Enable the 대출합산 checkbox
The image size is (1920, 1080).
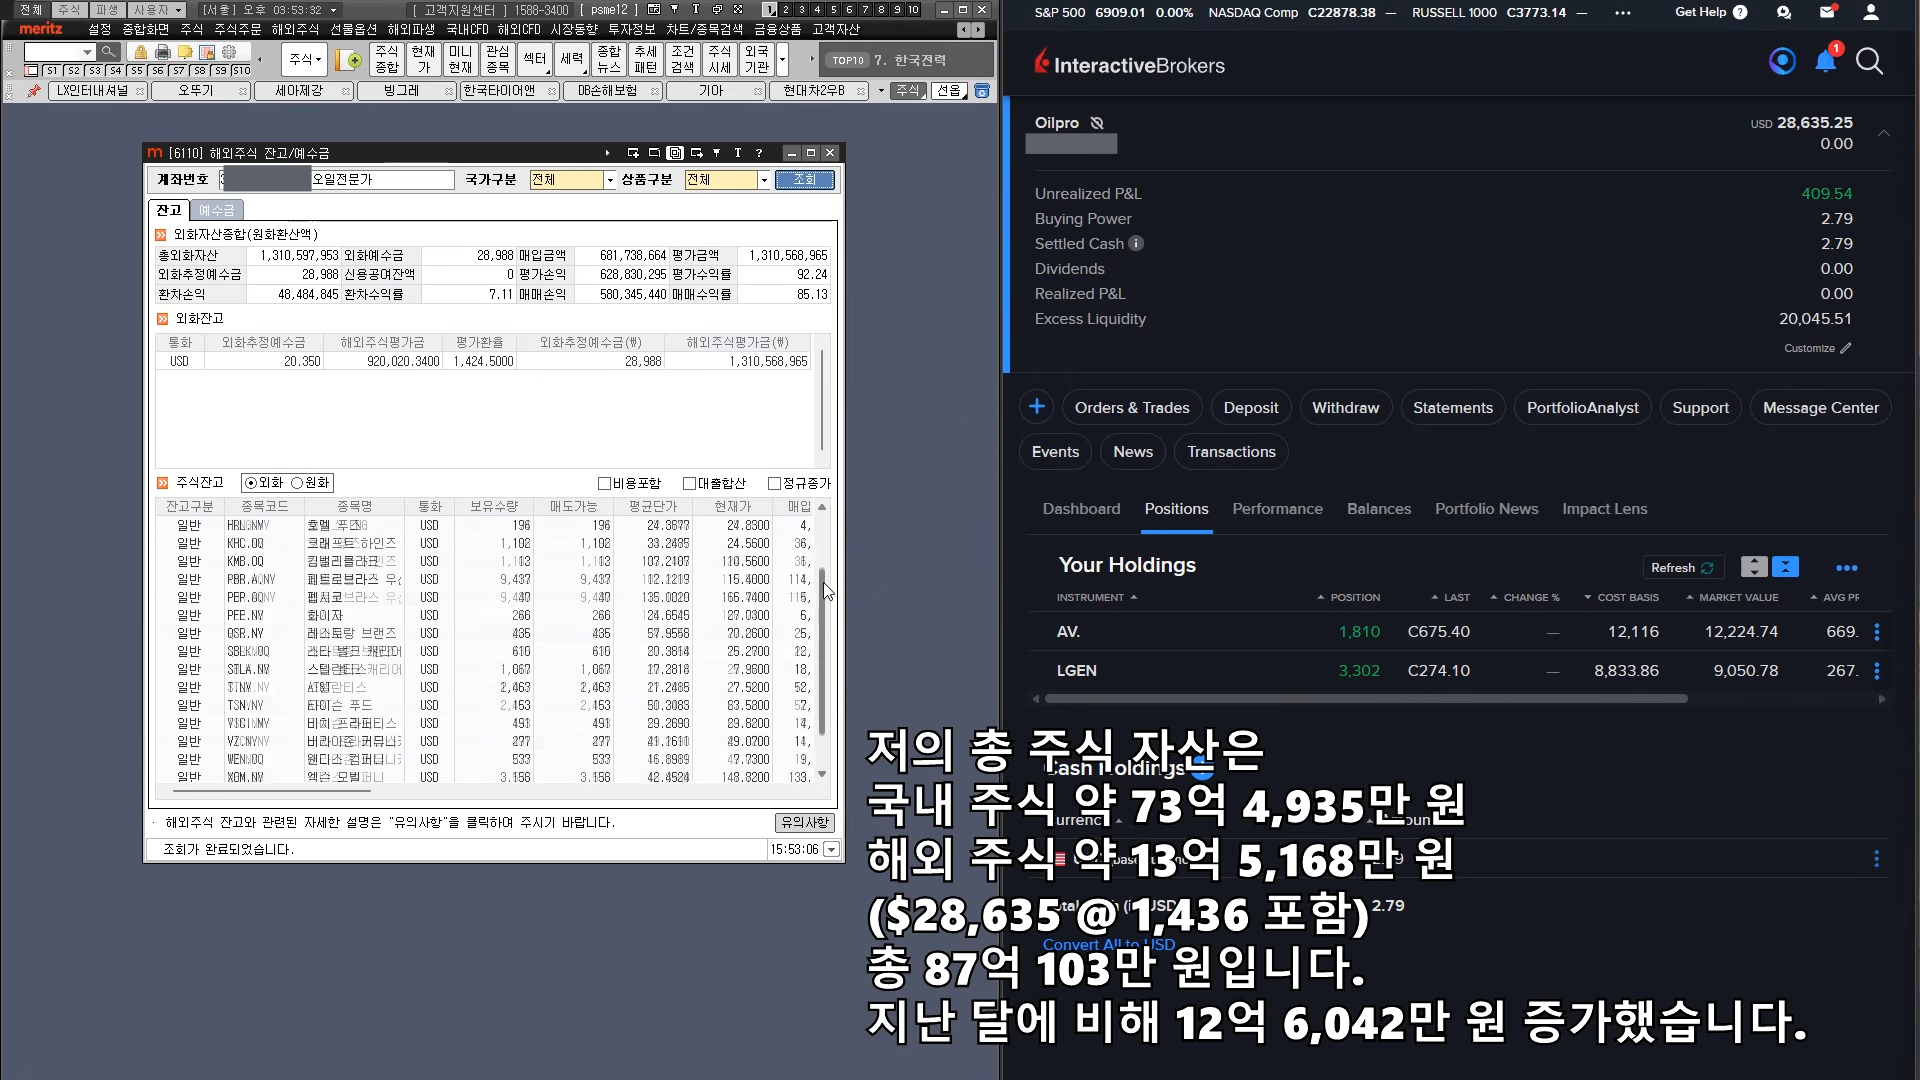pos(689,484)
